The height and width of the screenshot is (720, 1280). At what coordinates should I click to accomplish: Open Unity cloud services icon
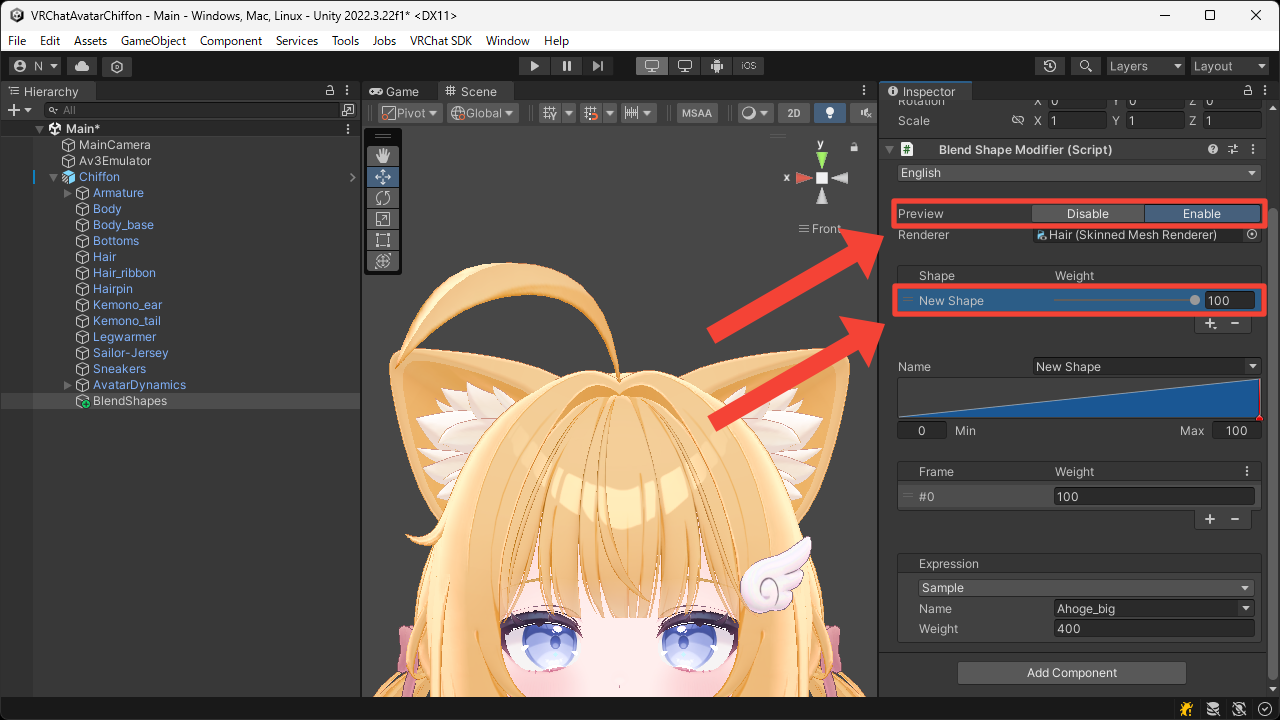(82, 66)
